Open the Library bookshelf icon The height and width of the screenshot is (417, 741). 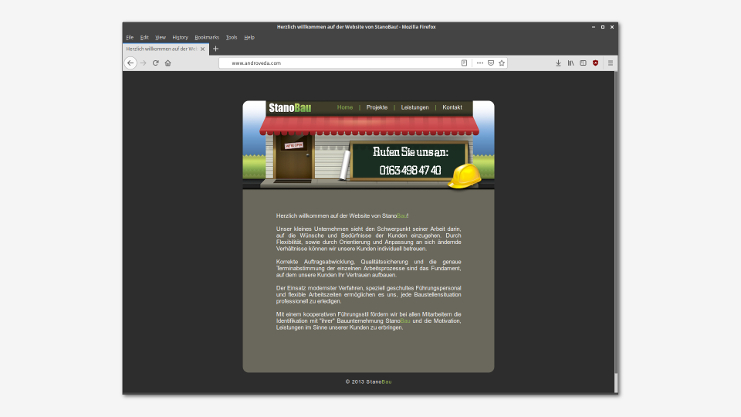571,63
